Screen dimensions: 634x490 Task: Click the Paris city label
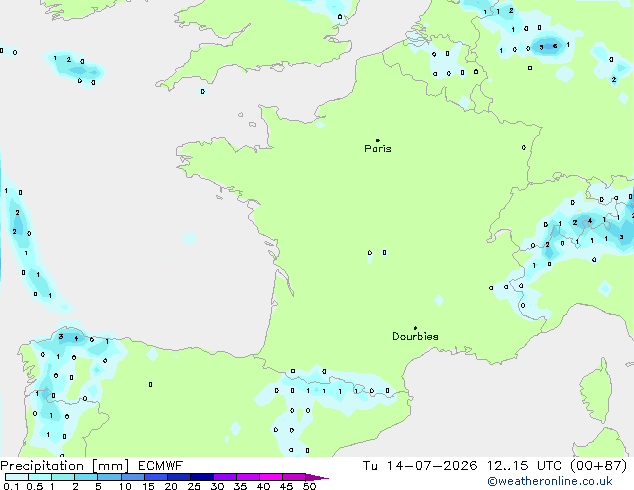(x=378, y=149)
